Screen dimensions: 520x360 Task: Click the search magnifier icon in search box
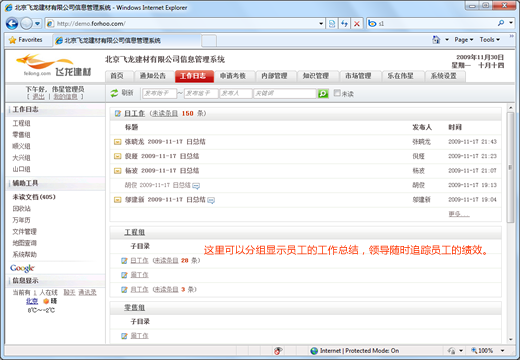[501, 23]
